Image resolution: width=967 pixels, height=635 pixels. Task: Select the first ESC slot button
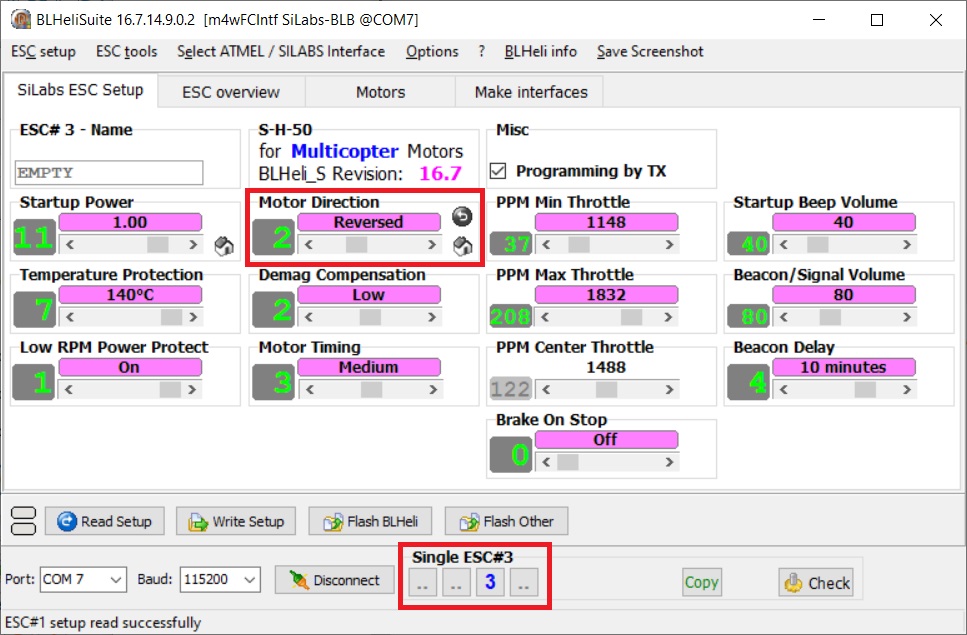click(422, 581)
